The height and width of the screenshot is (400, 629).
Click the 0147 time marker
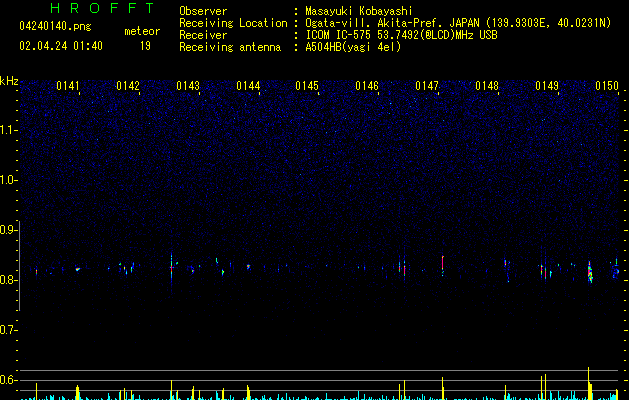click(427, 86)
